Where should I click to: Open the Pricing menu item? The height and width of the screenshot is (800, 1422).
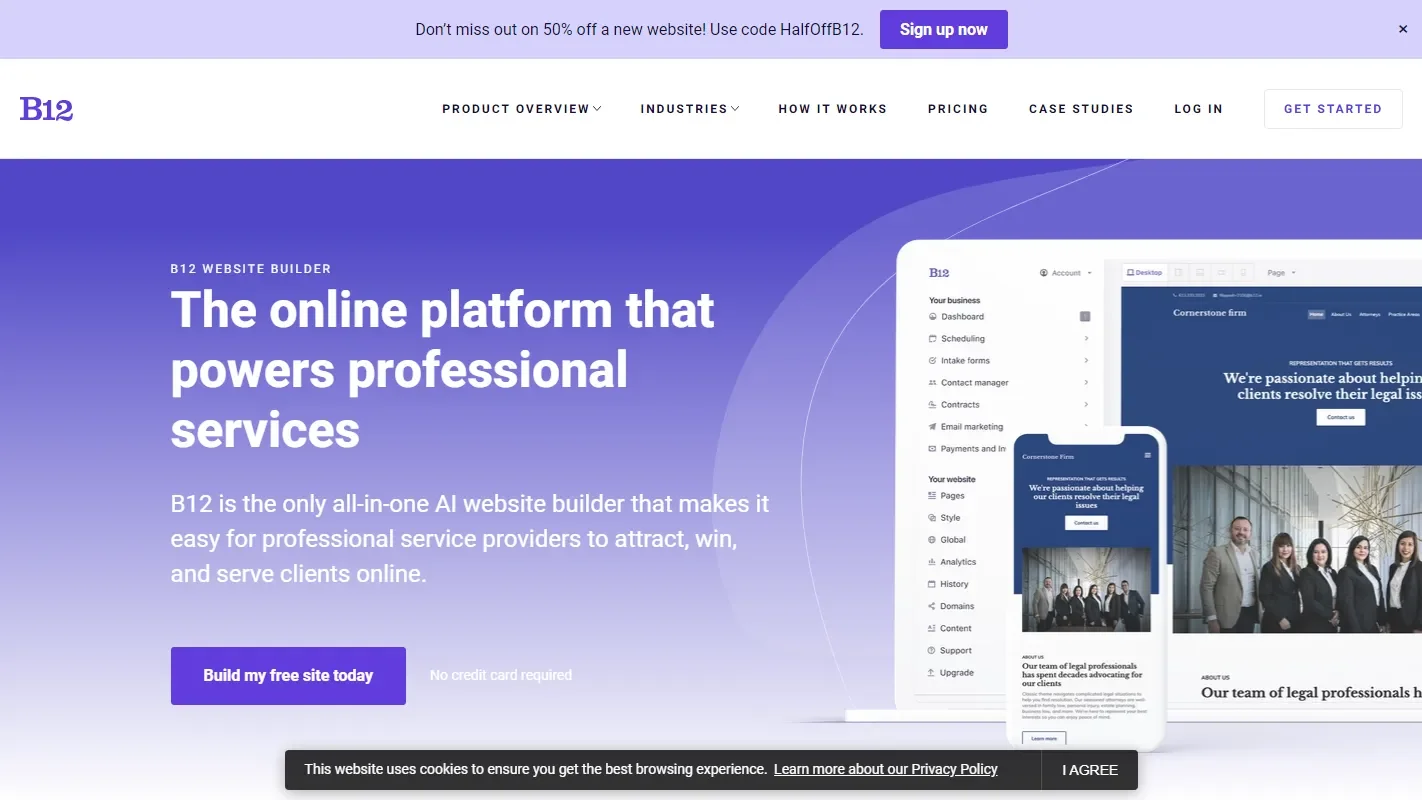pyautogui.click(x=957, y=109)
